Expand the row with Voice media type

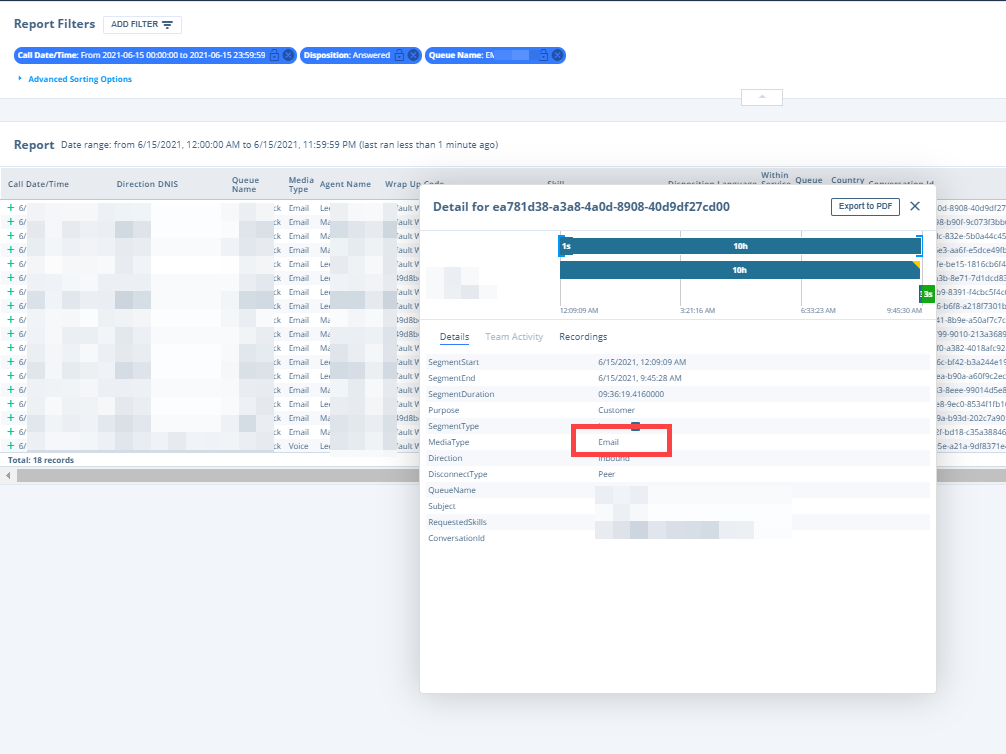pyautogui.click(x=10, y=446)
